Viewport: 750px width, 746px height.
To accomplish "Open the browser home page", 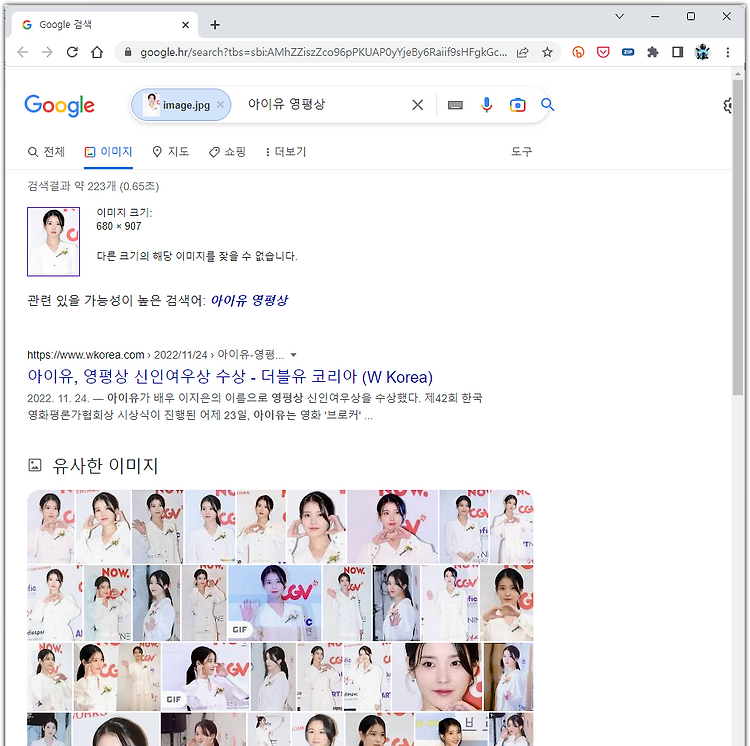I will (x=97, y=52).
